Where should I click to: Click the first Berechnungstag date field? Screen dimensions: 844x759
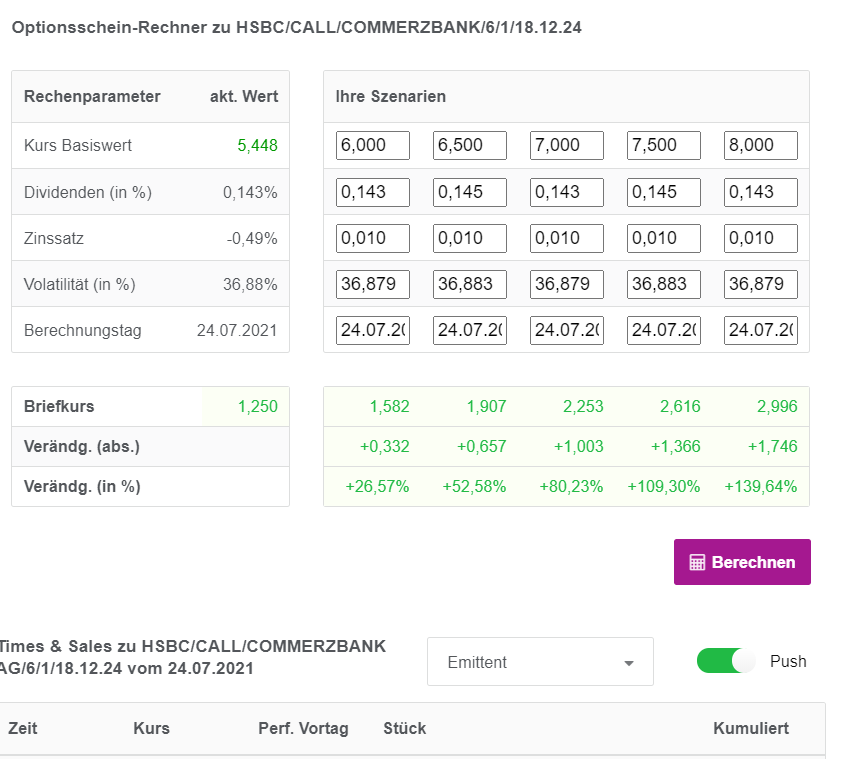click(x=372, y=330)
